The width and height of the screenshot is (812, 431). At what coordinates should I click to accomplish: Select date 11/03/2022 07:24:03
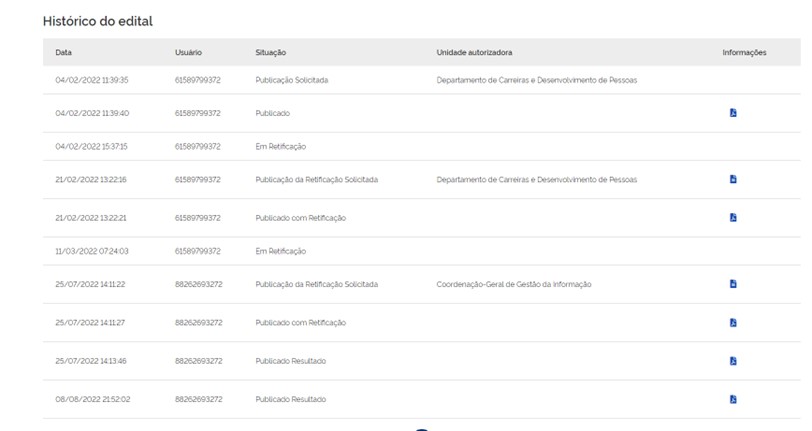click(92, 251)
